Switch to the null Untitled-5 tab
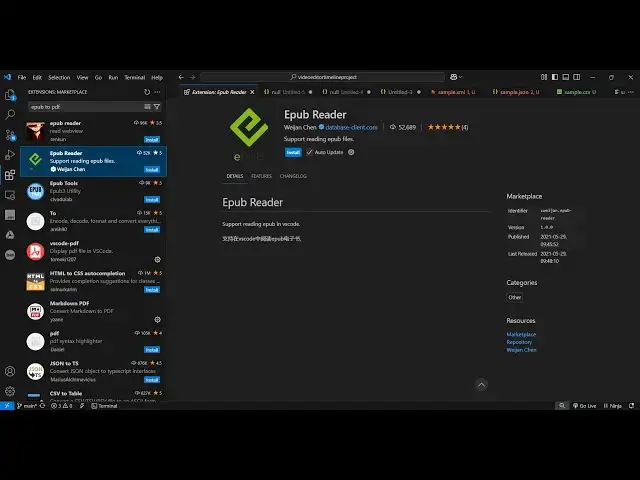The height and width of the screenshot is (480, 640). [x=288, y=92]
